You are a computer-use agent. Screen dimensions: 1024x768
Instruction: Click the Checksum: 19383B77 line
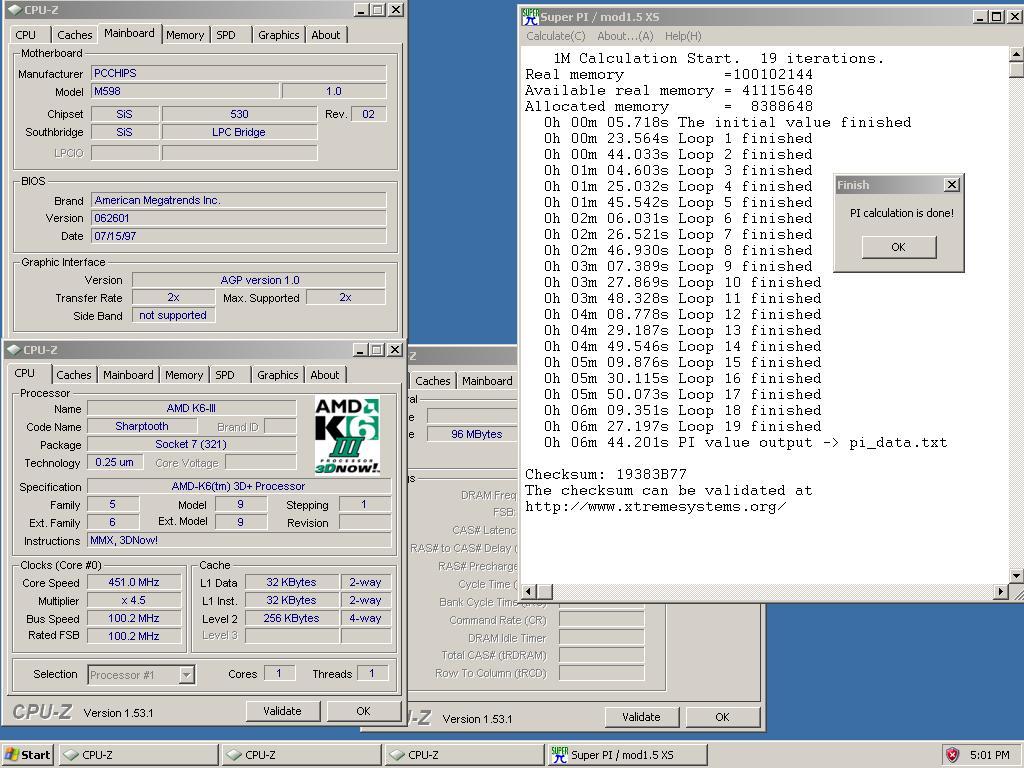coord(605,474)
